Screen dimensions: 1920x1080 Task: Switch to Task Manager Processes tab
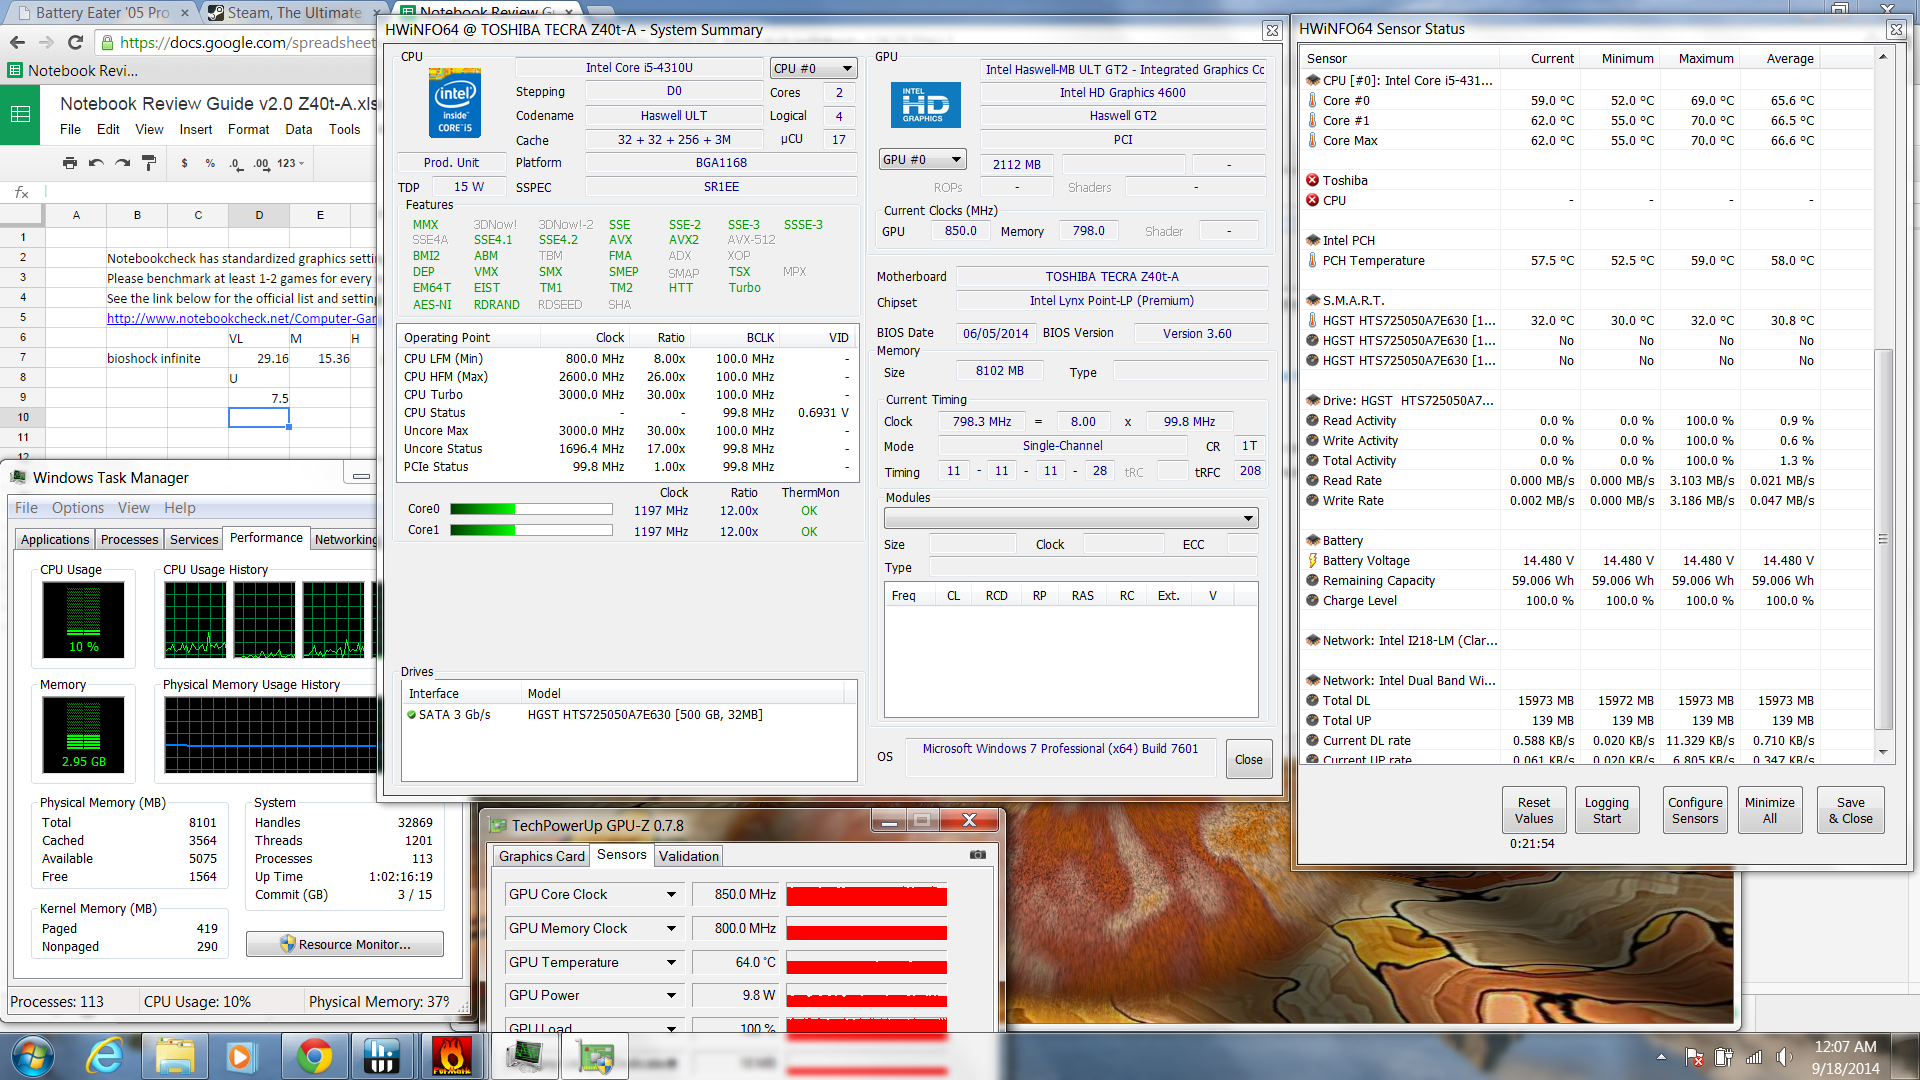coord(129,539)
